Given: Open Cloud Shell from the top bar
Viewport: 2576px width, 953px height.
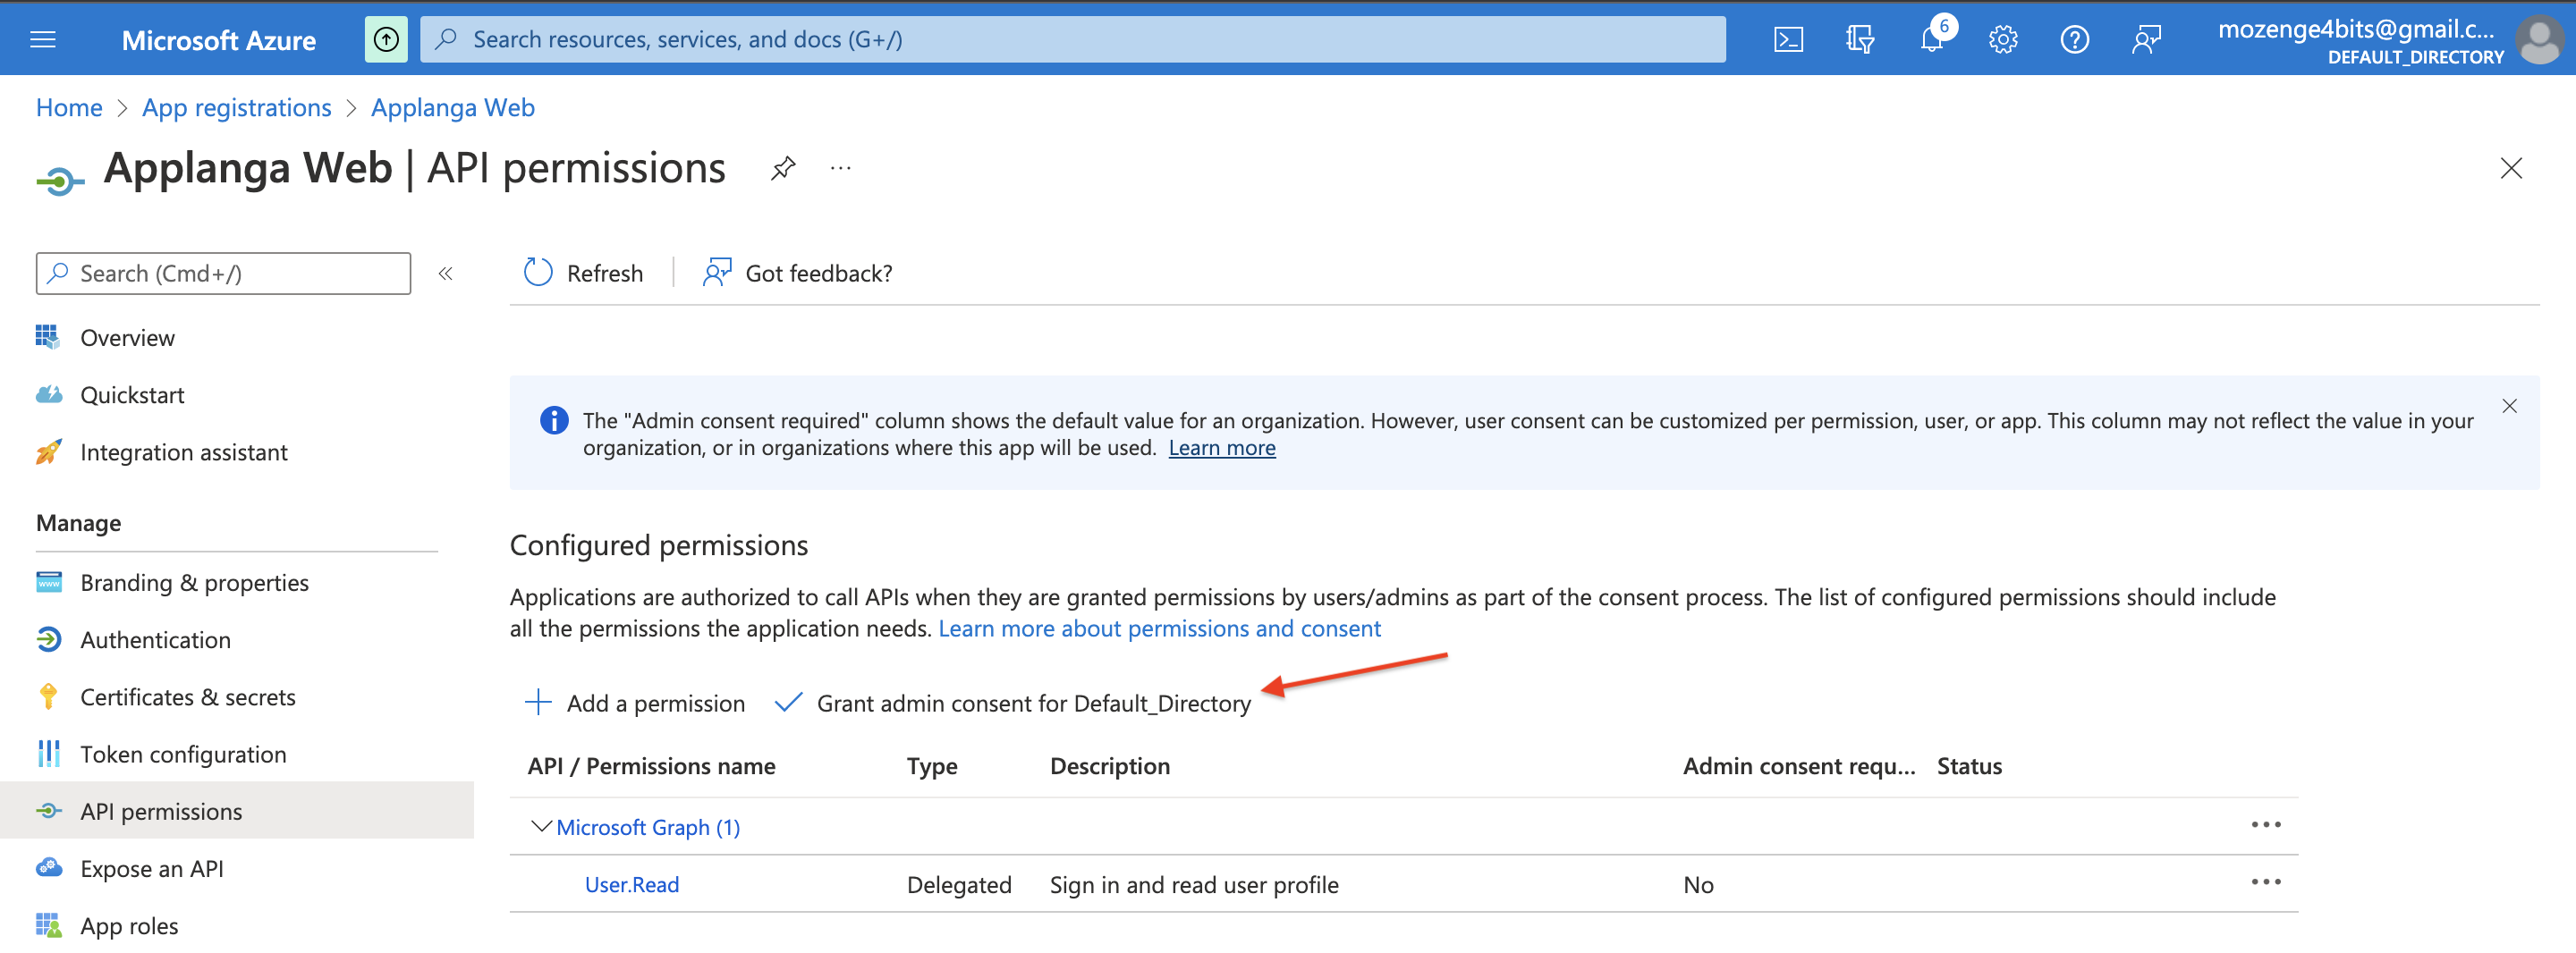Looking at the screenshot, I should [x=1788, y=39].
